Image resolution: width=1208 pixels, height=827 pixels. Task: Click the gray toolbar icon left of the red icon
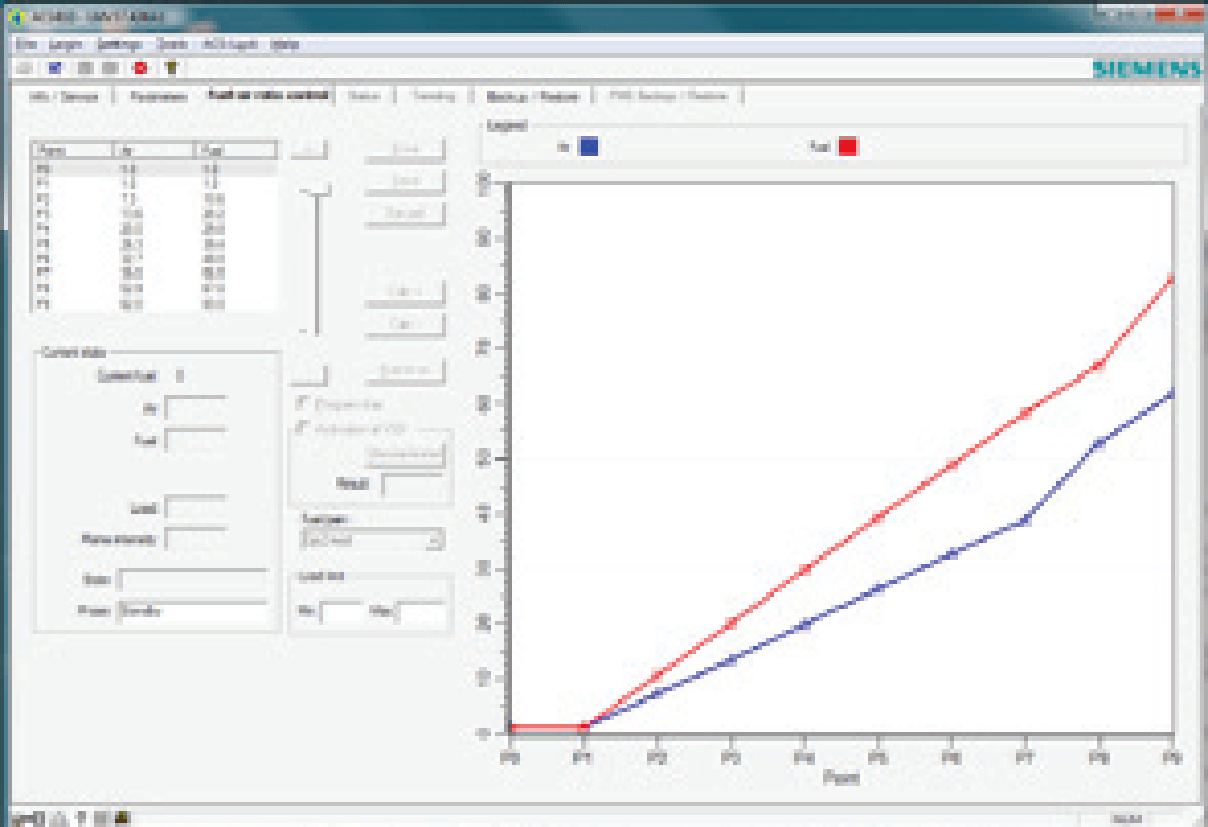tap(110, 68)
